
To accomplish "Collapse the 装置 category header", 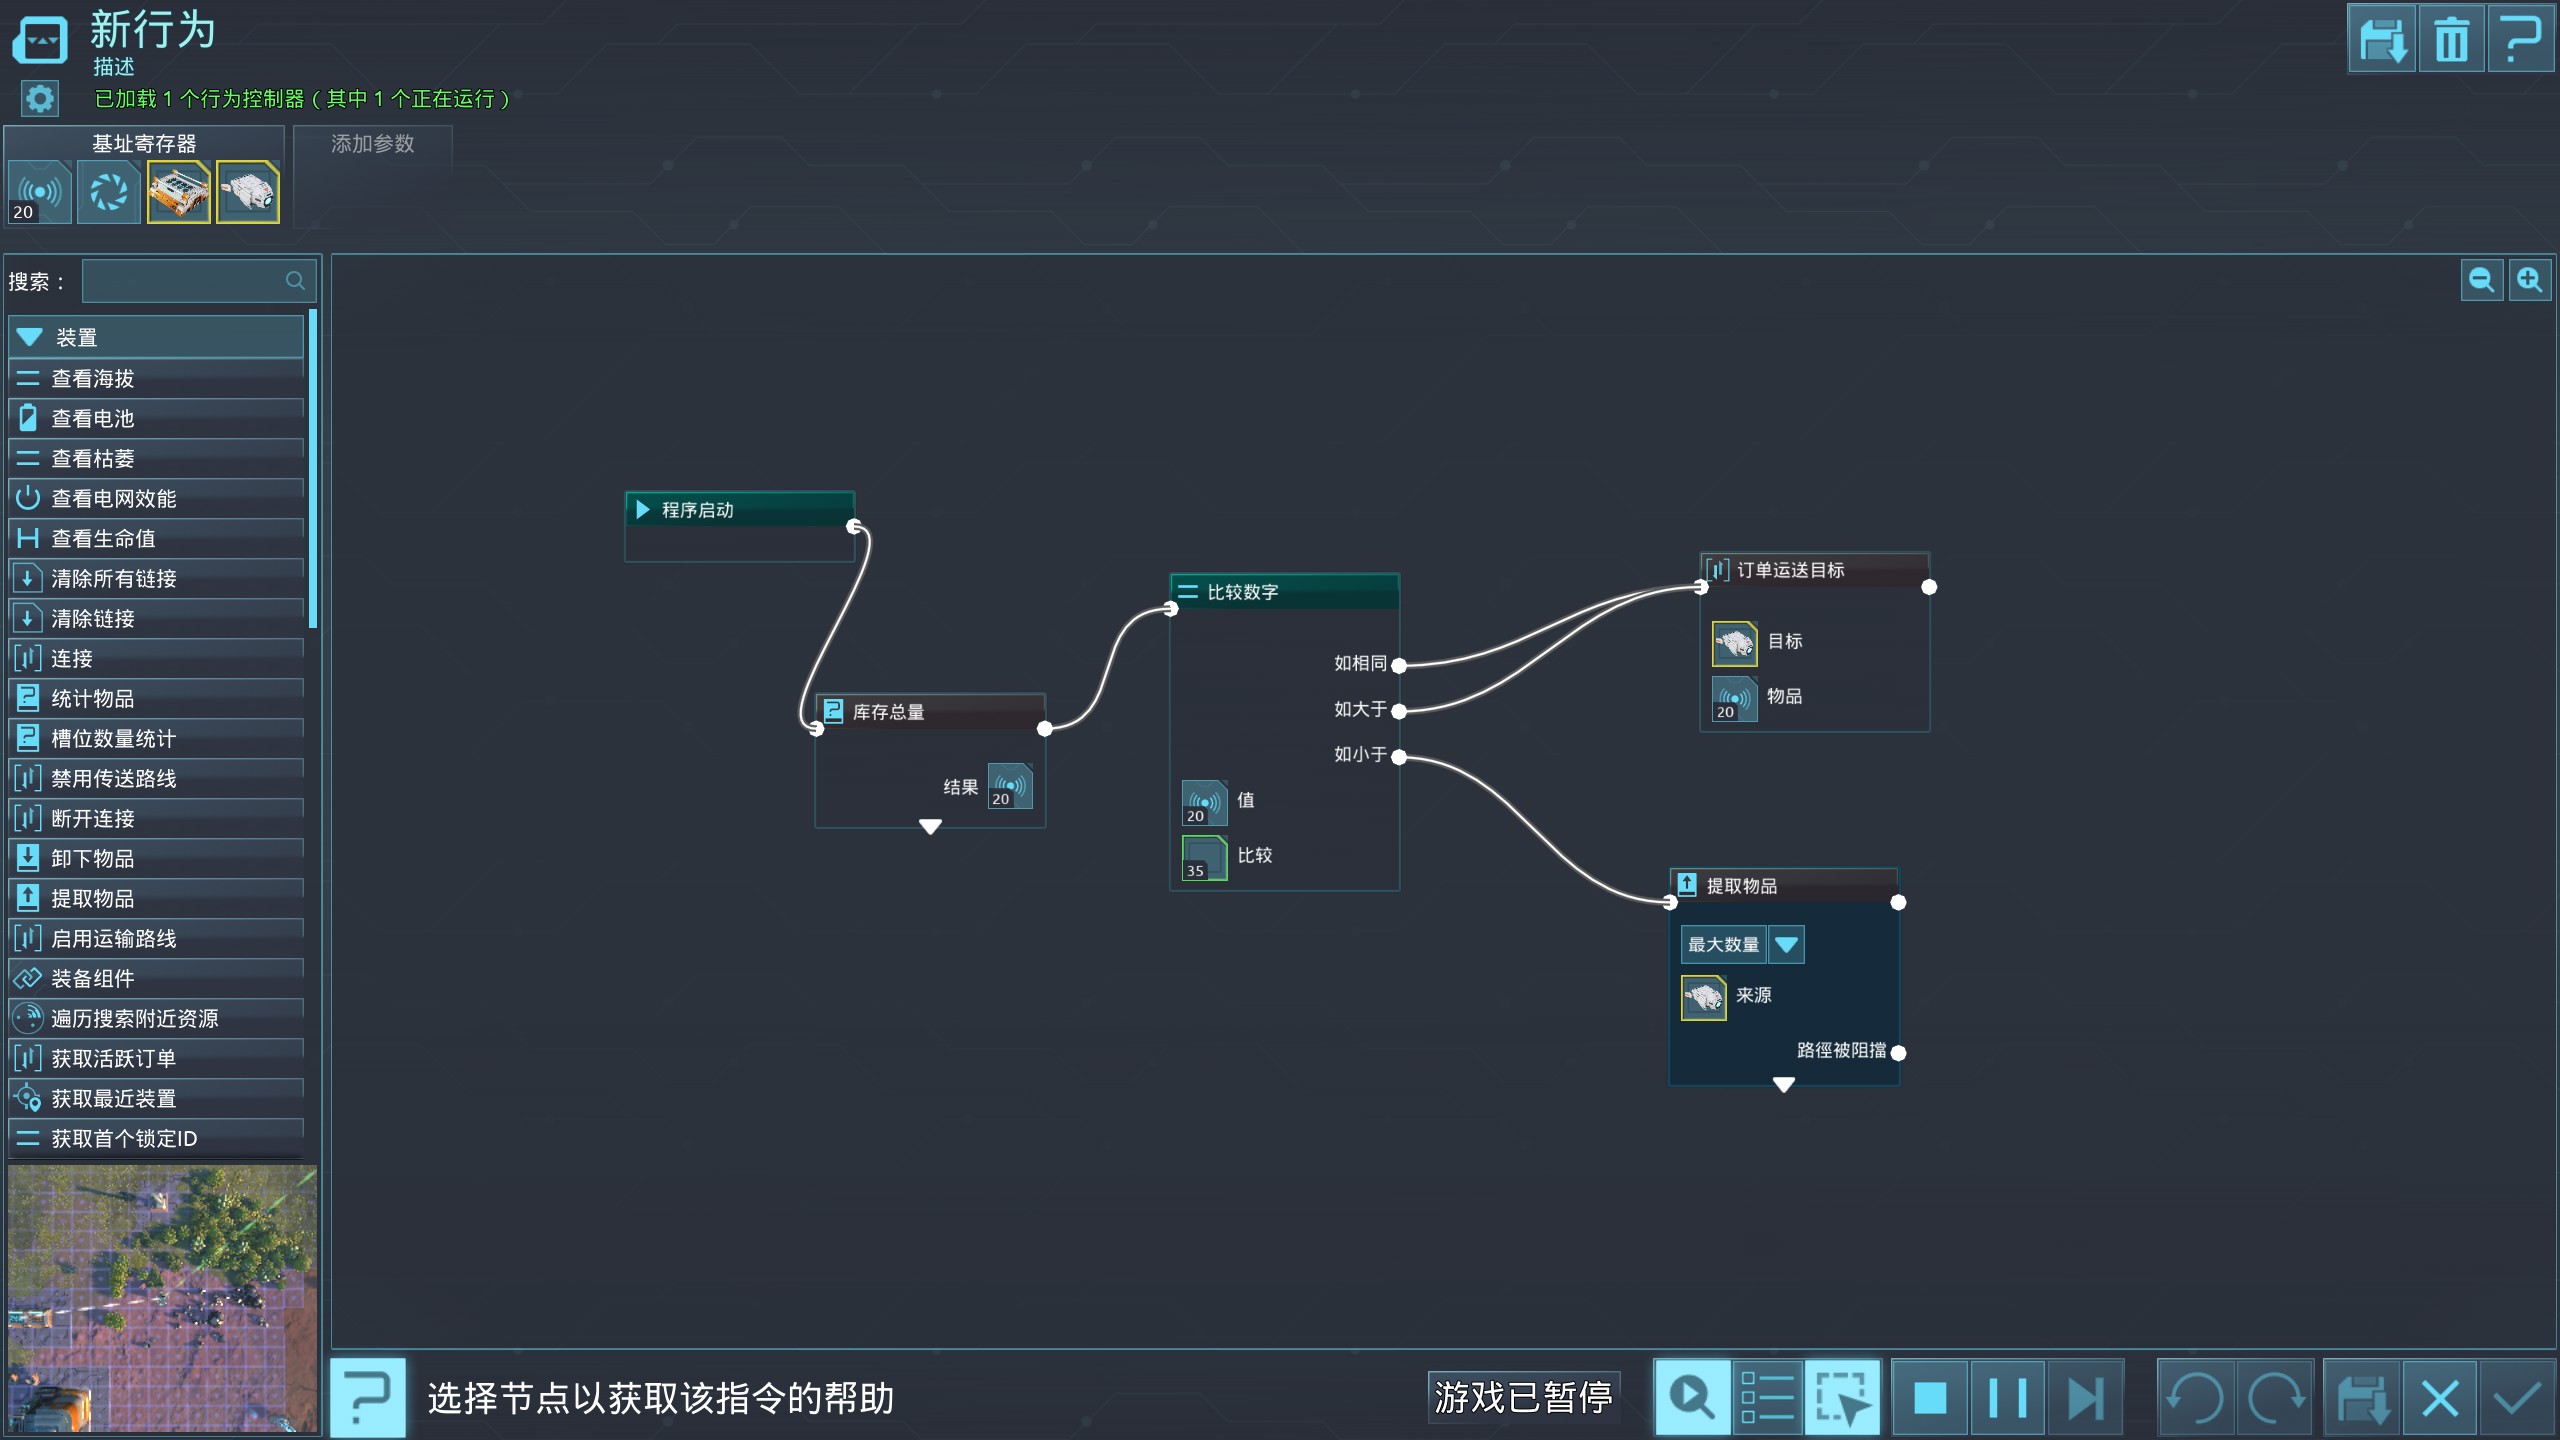I will point(156,337).
